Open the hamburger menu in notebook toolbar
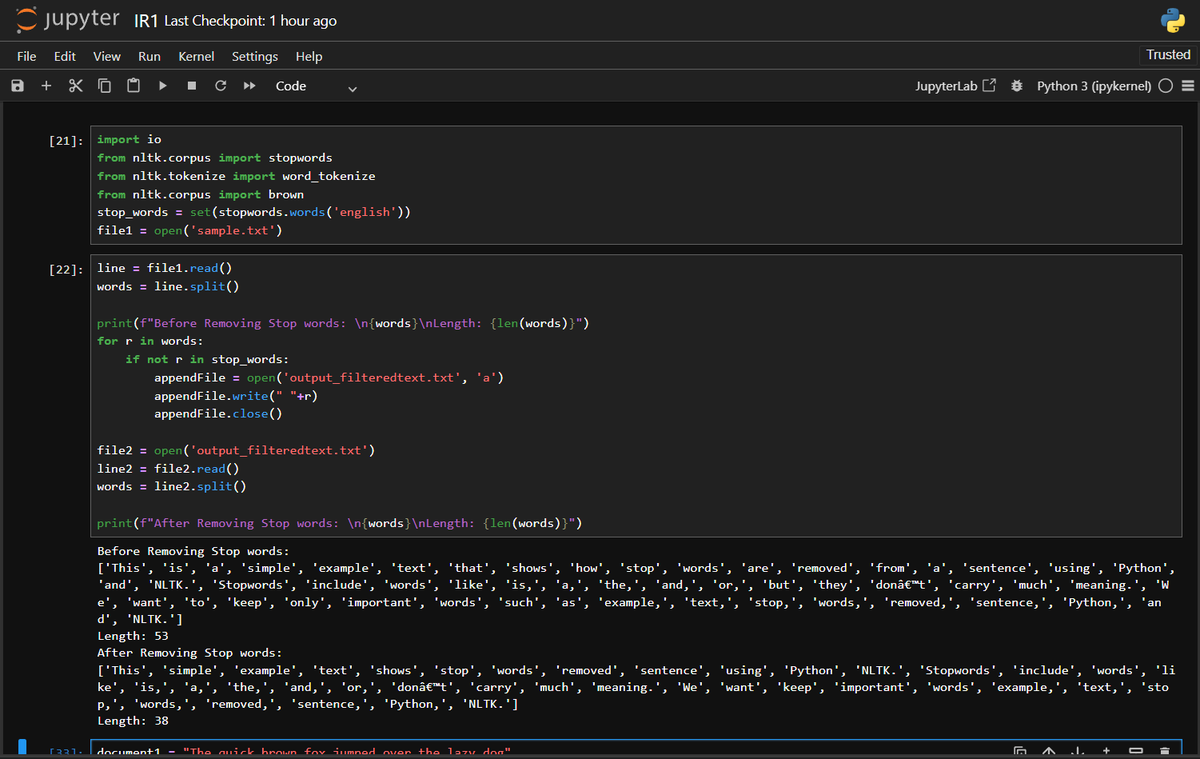 [1188, 86]
